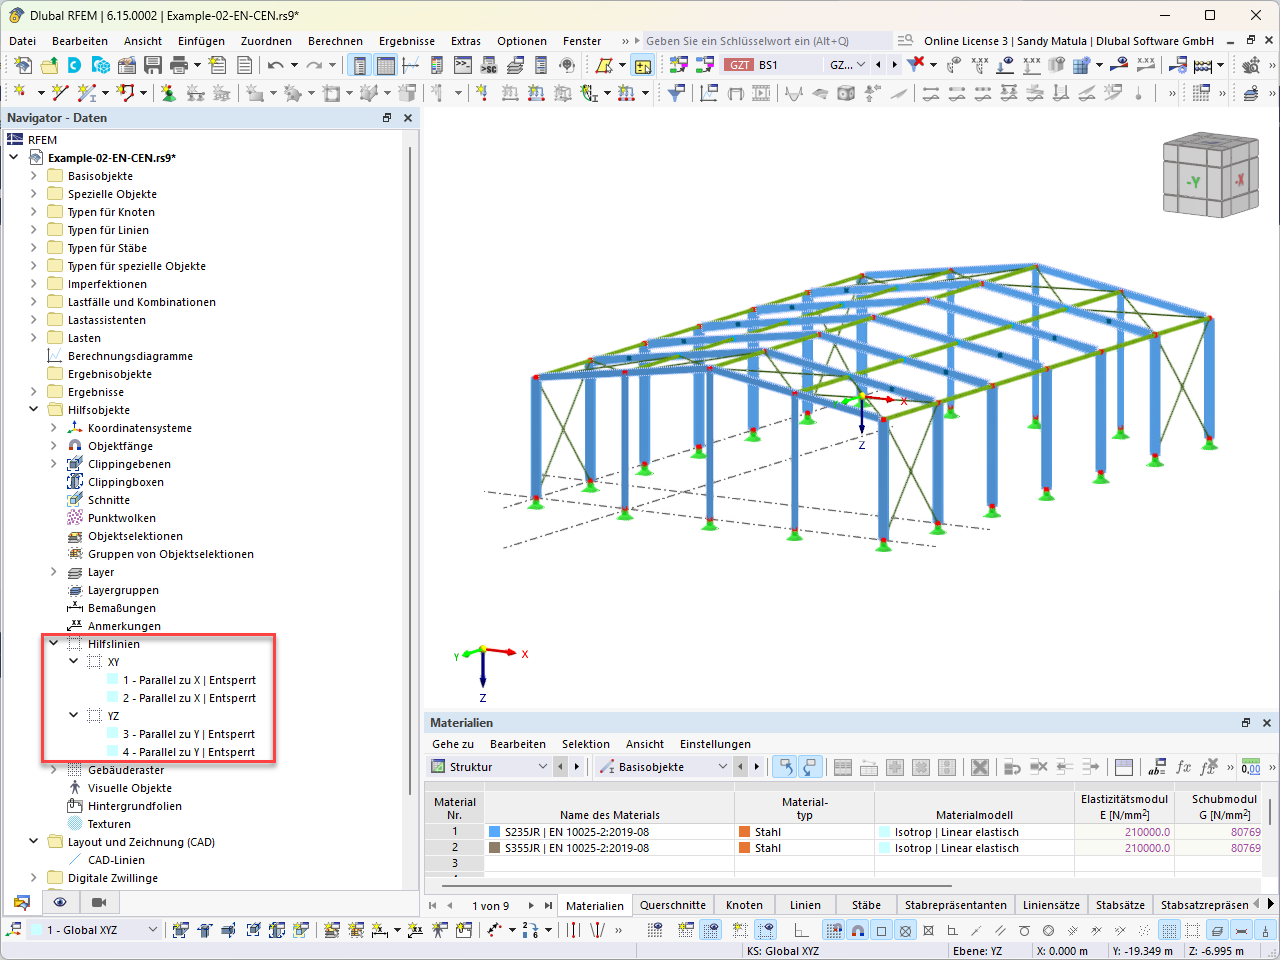The width and height of the screenshot is (1280, 960).
Task: Redo the last undone action
Action: coord(314,65)
